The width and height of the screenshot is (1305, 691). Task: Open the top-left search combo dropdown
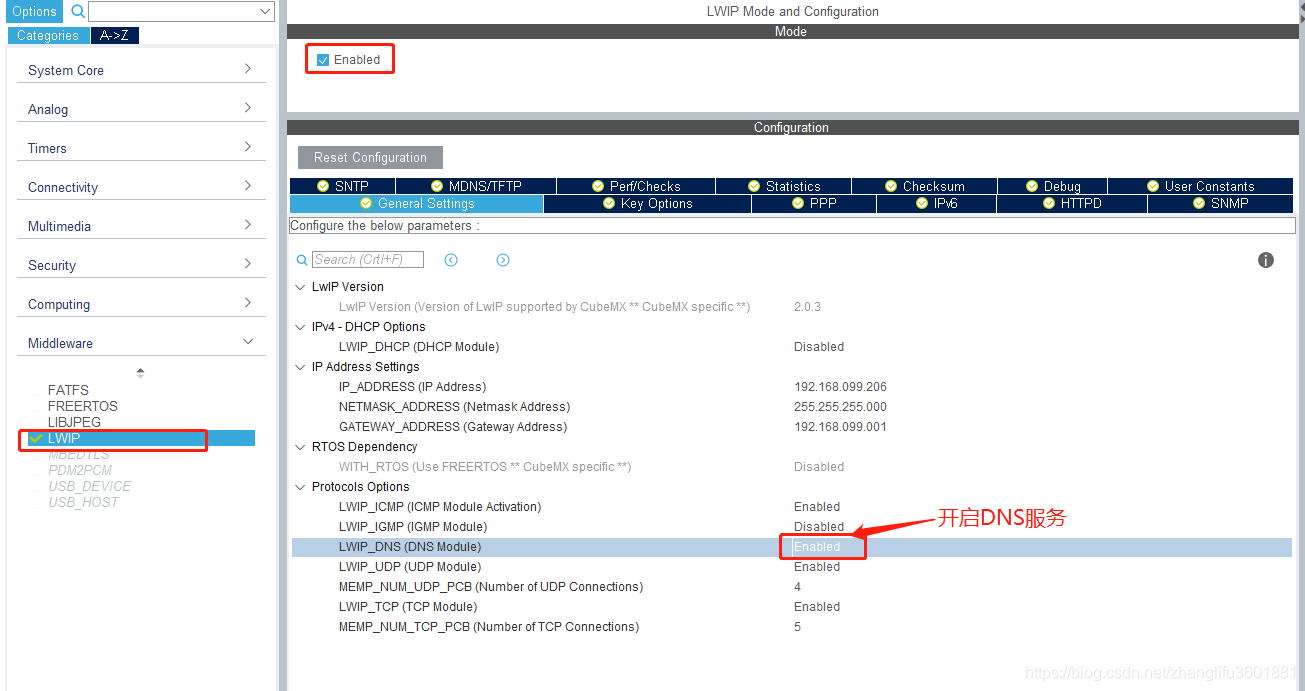click(265, 11)
